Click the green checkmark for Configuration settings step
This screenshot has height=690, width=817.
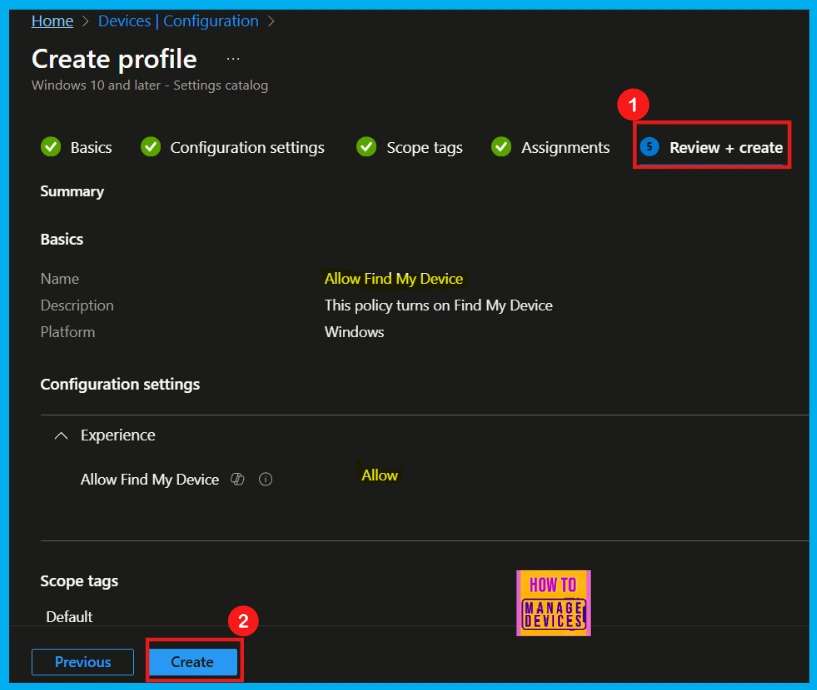[151, 147]
